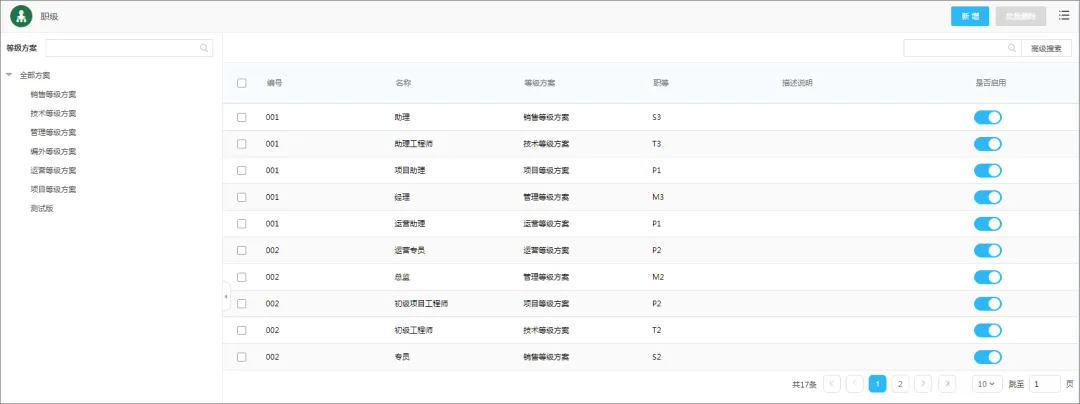The width and height of the screenshot is (1080, 404).
Task: Open the list menu icon beside 批量删除
Action: [x=1063, y=16]
